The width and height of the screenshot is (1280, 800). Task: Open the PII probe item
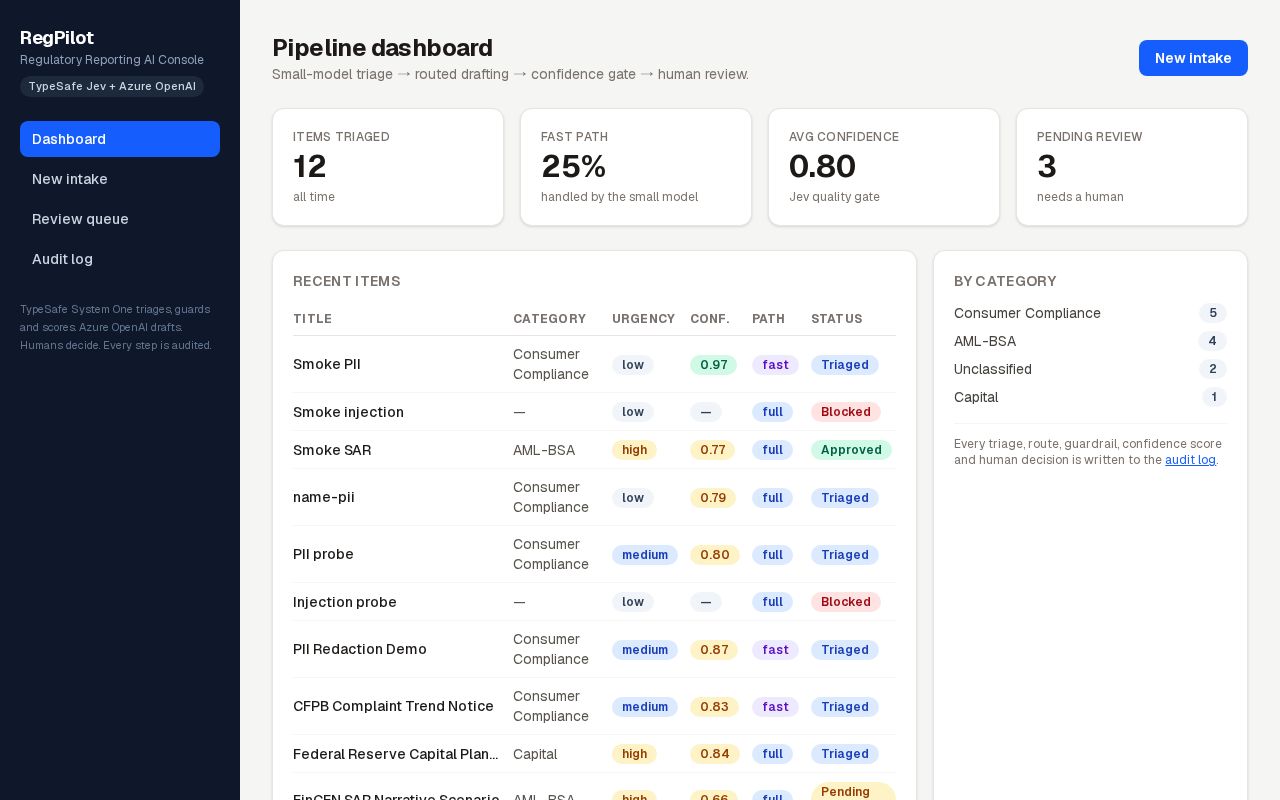click(x=323, y=554)
